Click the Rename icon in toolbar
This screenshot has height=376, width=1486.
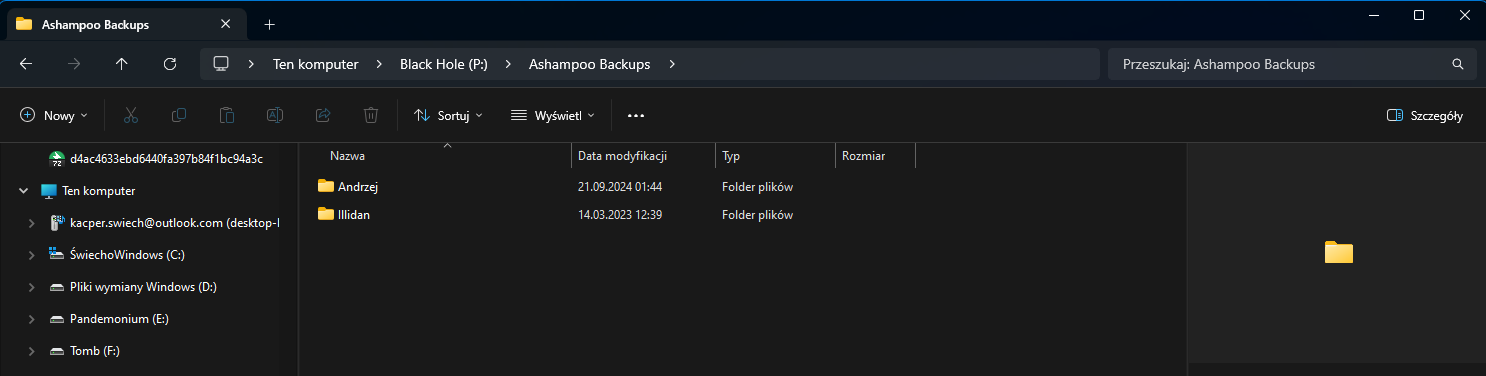coord(274,115)
